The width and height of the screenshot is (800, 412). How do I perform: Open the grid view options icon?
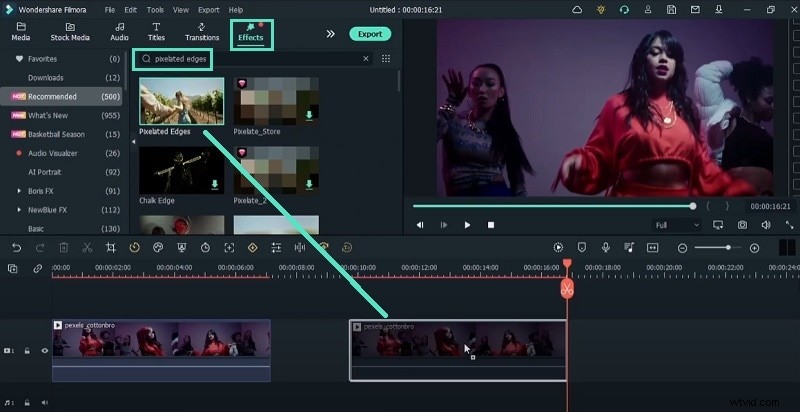click(386, 59)
